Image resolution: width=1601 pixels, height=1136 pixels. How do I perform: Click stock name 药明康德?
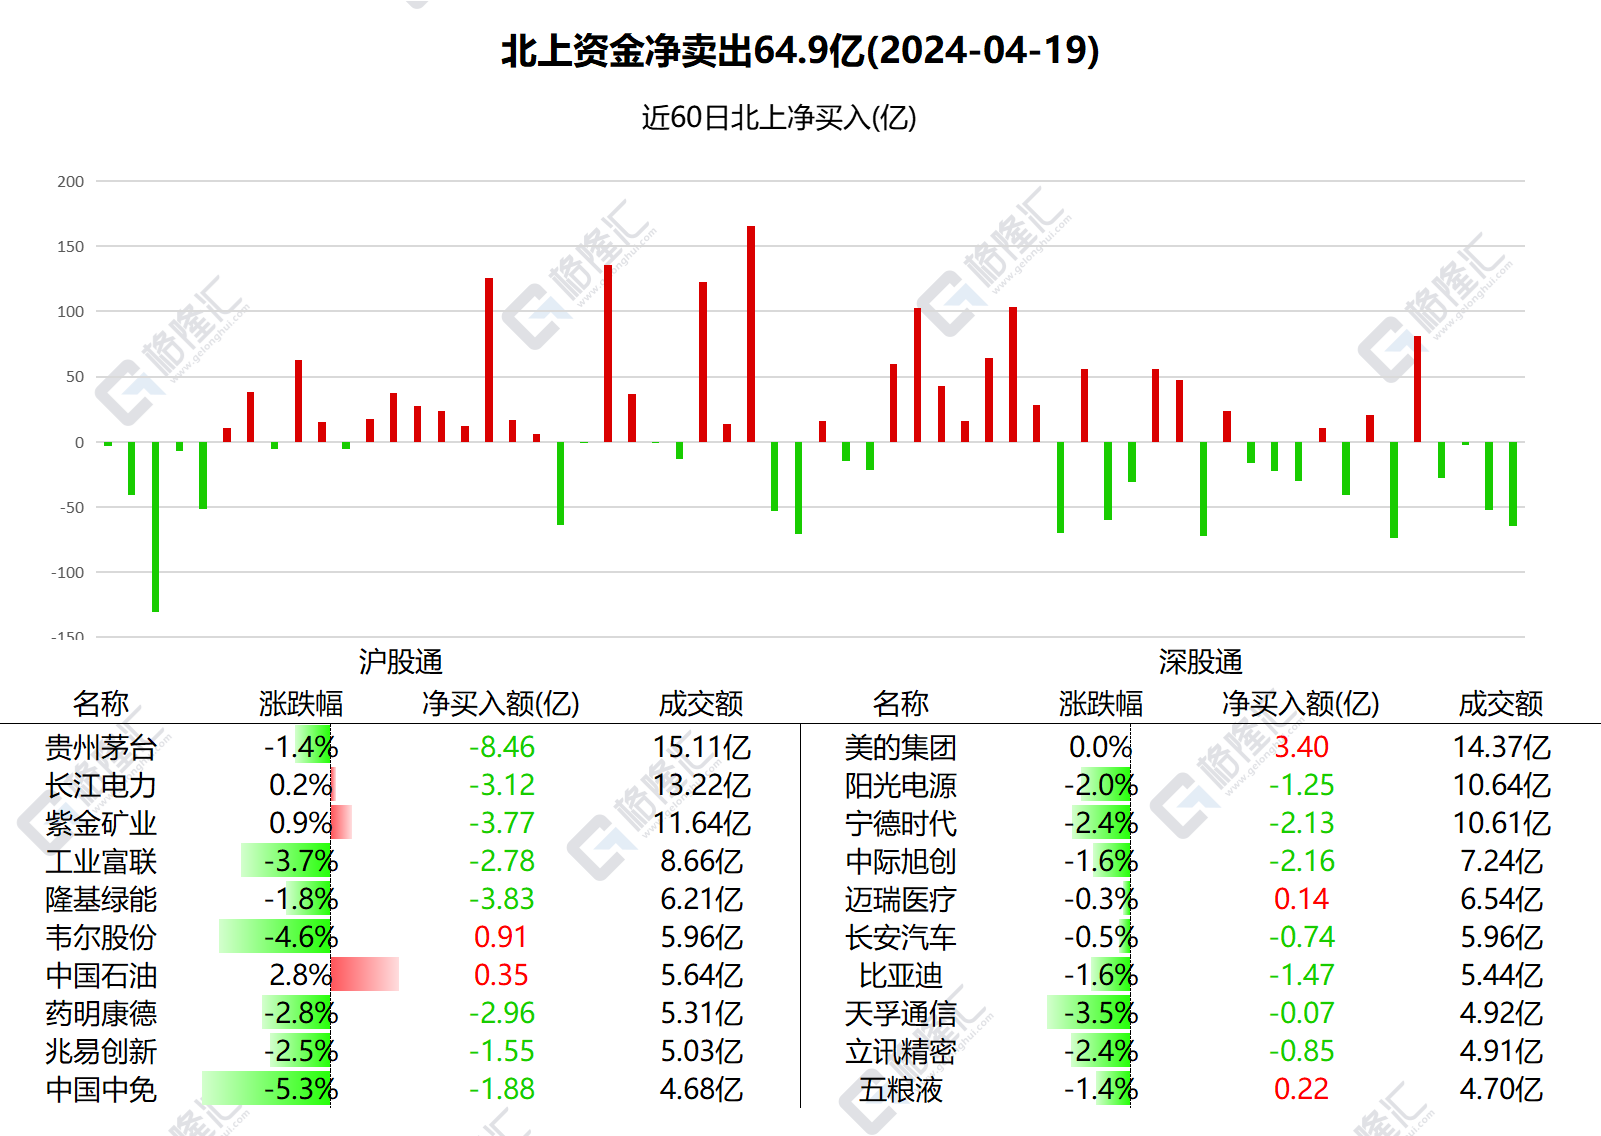coord(101,1013)
